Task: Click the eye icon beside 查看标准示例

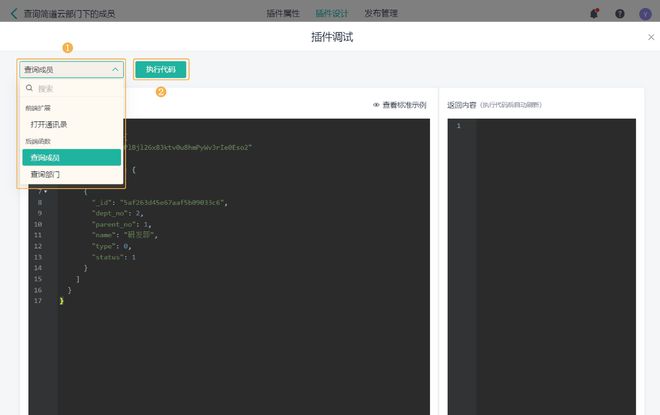Action: (x=376, y=105)
